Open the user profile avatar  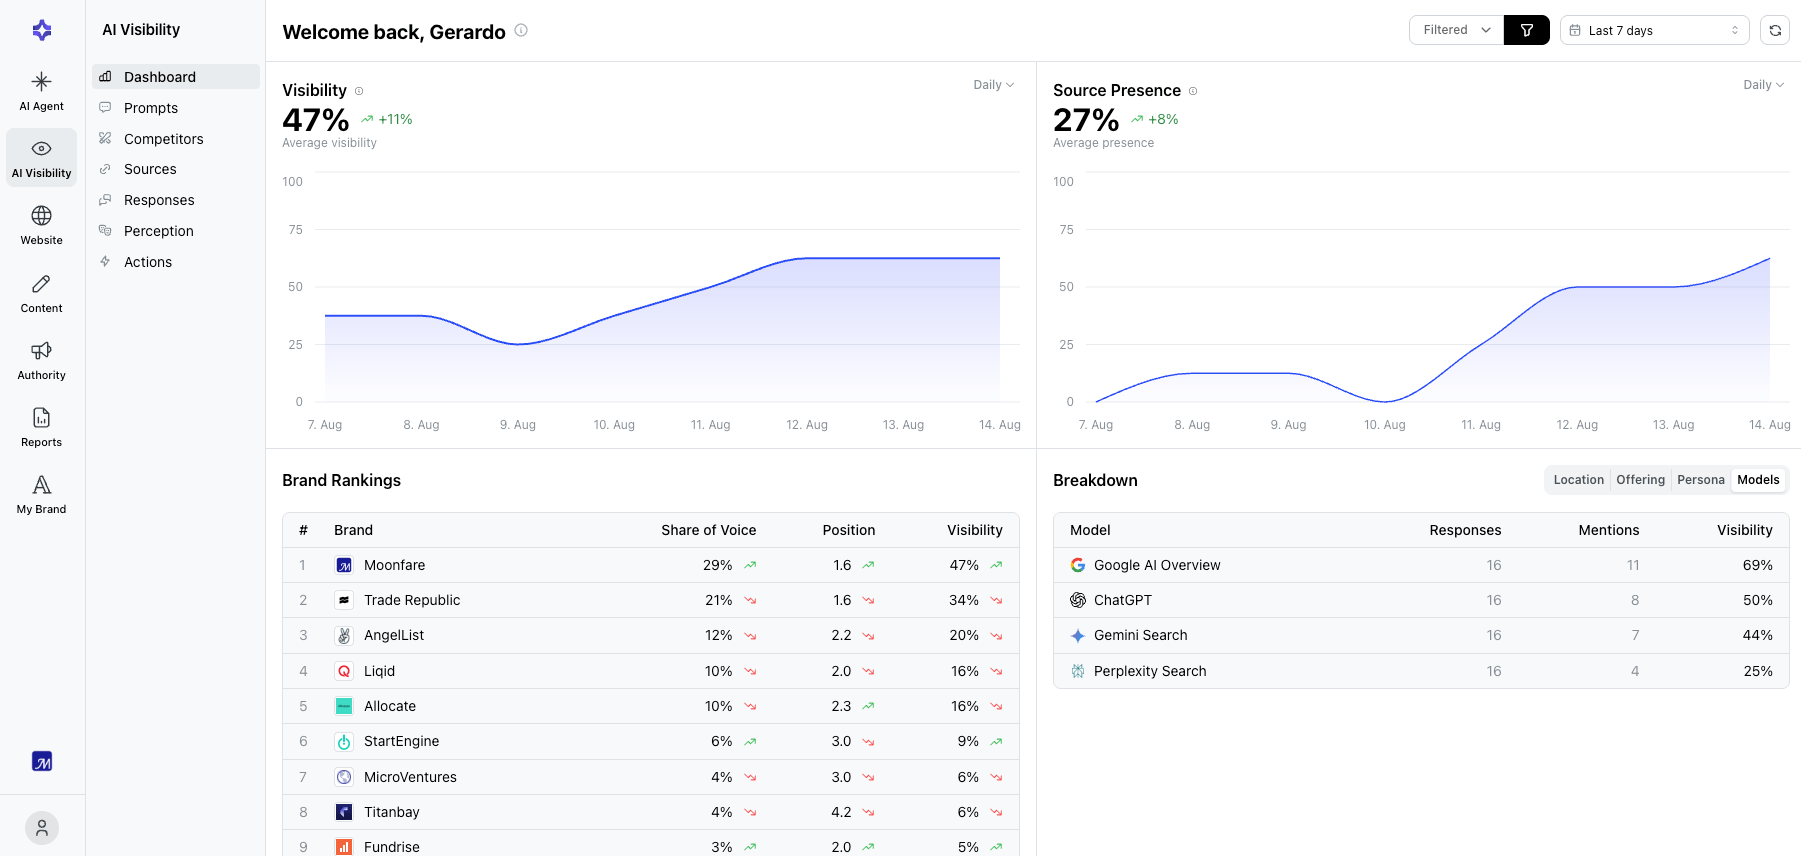pyautogui.click(x=42, y=828)
